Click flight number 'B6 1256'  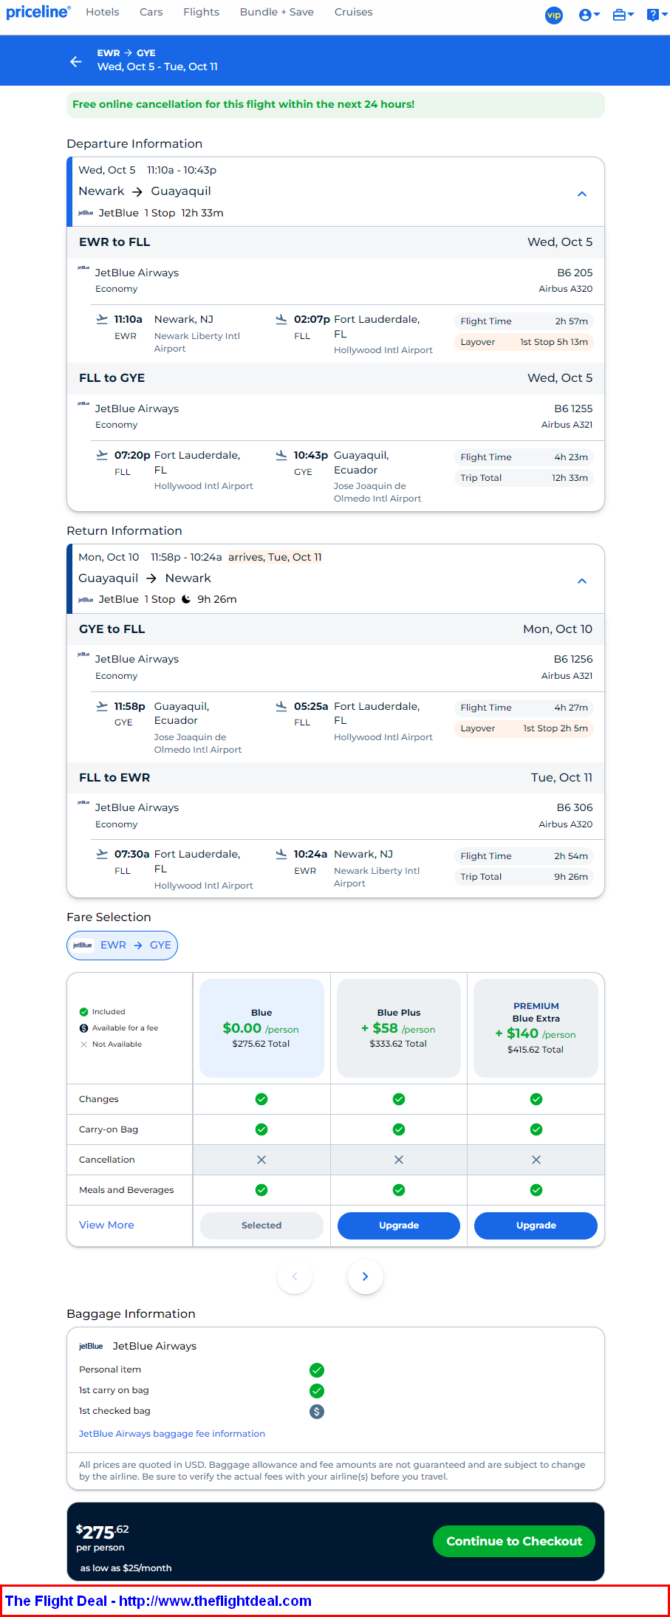(573, 660)
